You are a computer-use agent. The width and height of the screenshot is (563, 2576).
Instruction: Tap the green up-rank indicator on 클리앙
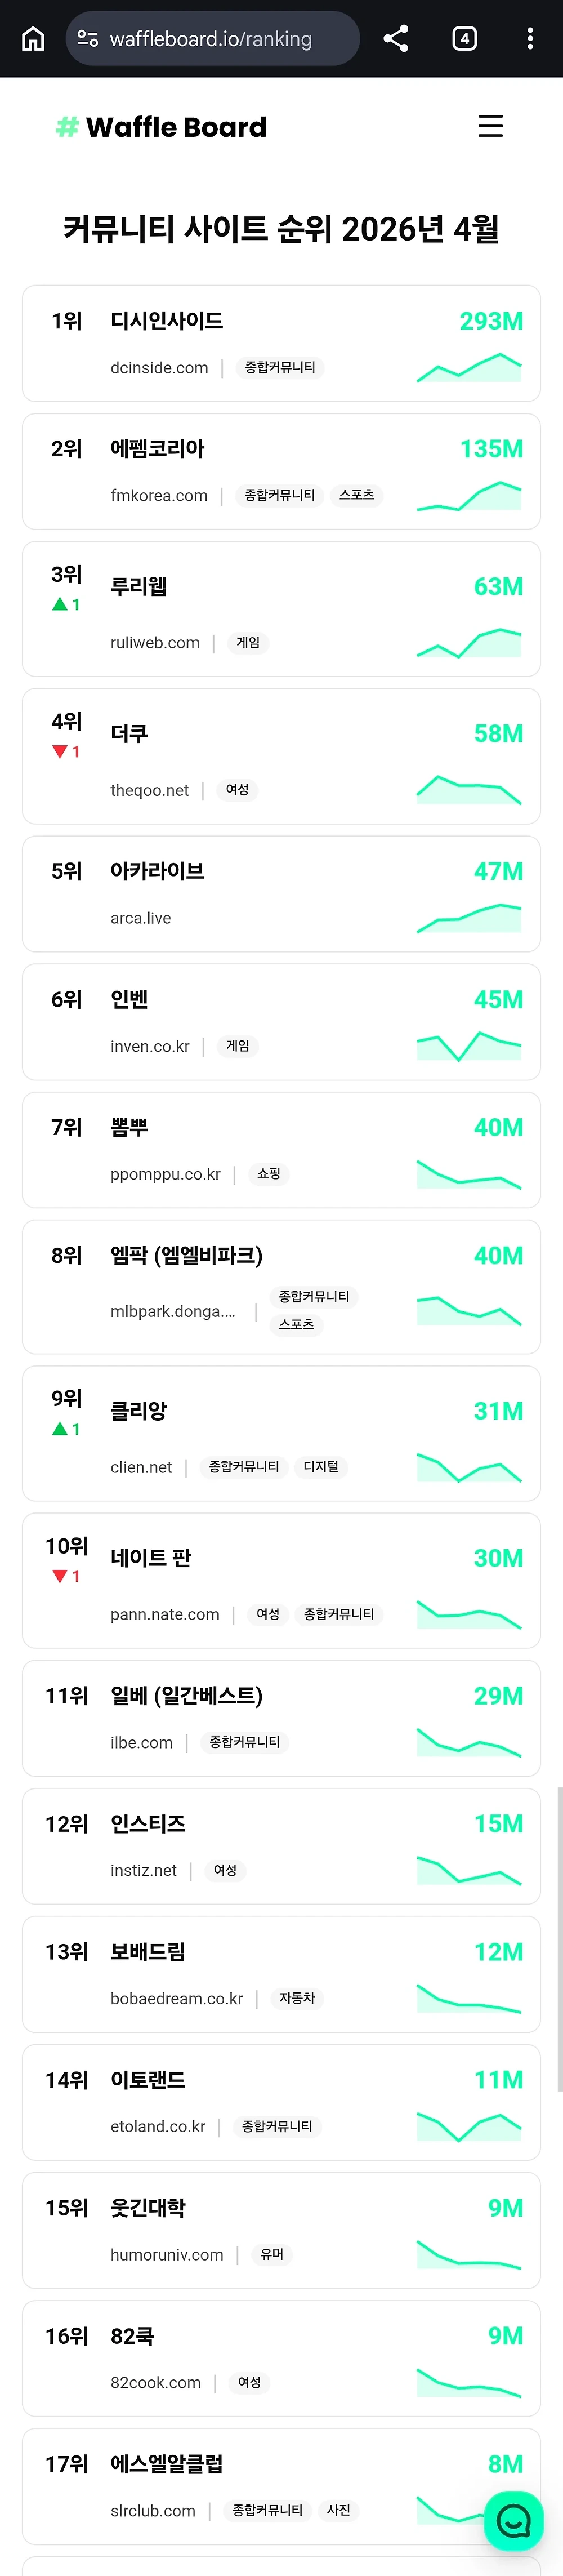66,1429
